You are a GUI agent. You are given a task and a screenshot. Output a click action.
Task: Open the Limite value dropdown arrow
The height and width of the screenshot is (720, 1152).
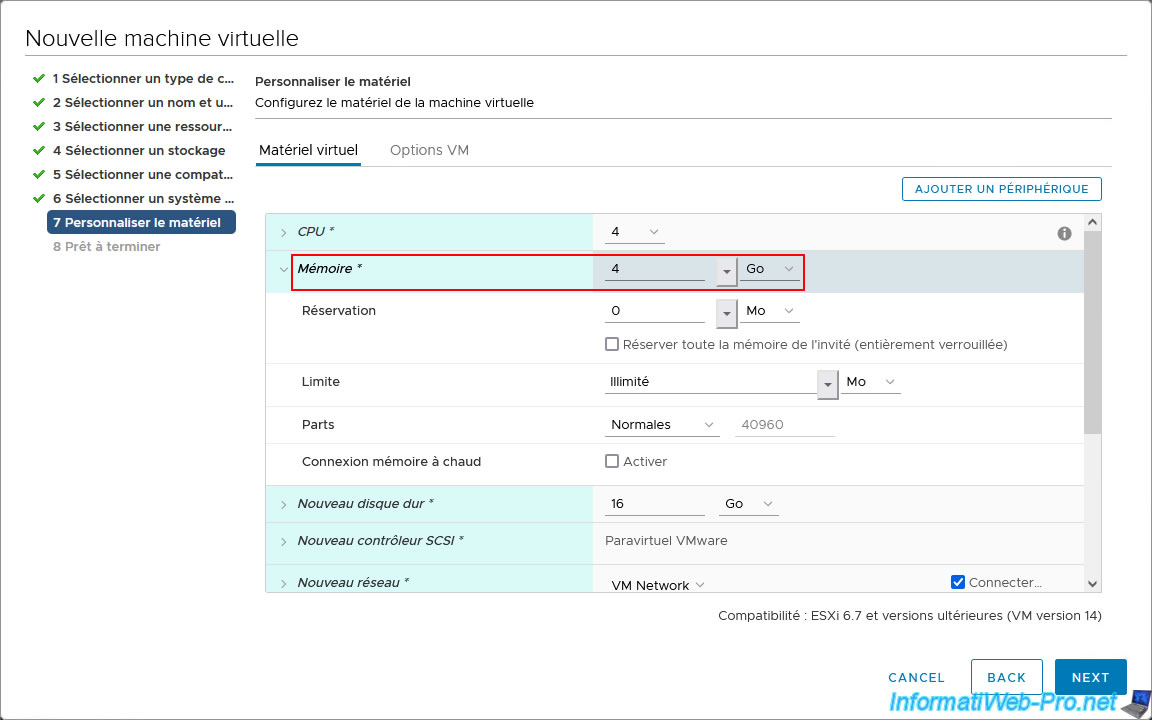tap(828, 384)
